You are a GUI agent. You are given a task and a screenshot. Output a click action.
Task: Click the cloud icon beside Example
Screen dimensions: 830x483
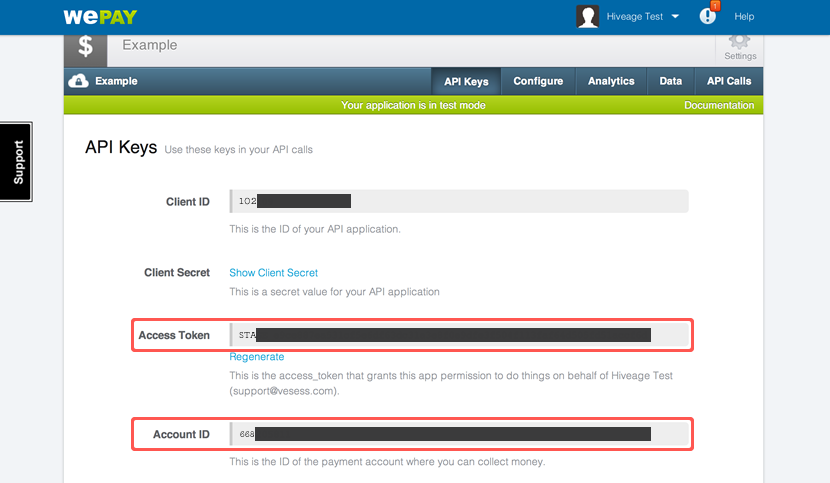point(78,81)
